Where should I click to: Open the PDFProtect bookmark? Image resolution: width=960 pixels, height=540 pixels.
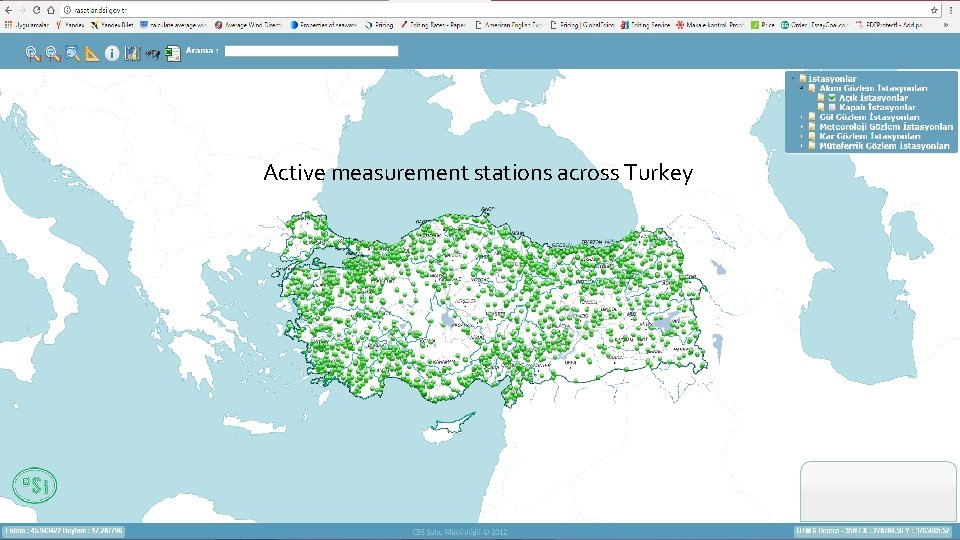[889, 25]
